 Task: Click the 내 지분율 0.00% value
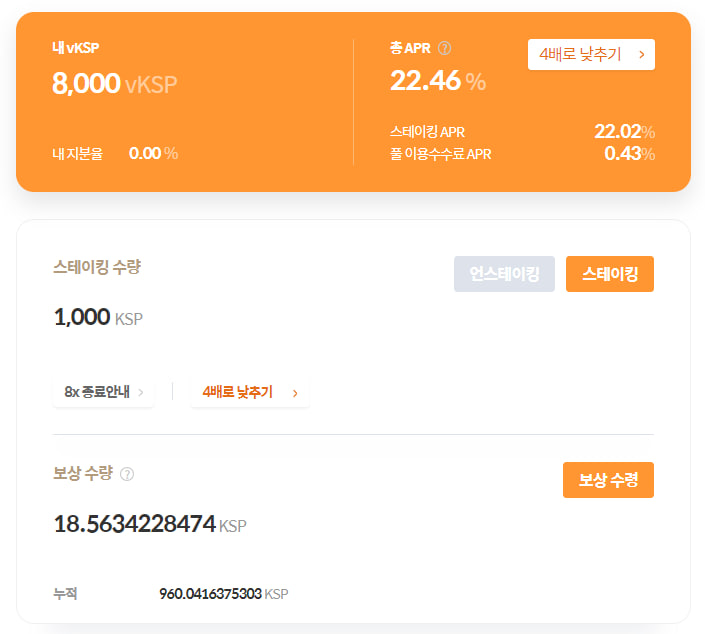click(x=153, y=153)
